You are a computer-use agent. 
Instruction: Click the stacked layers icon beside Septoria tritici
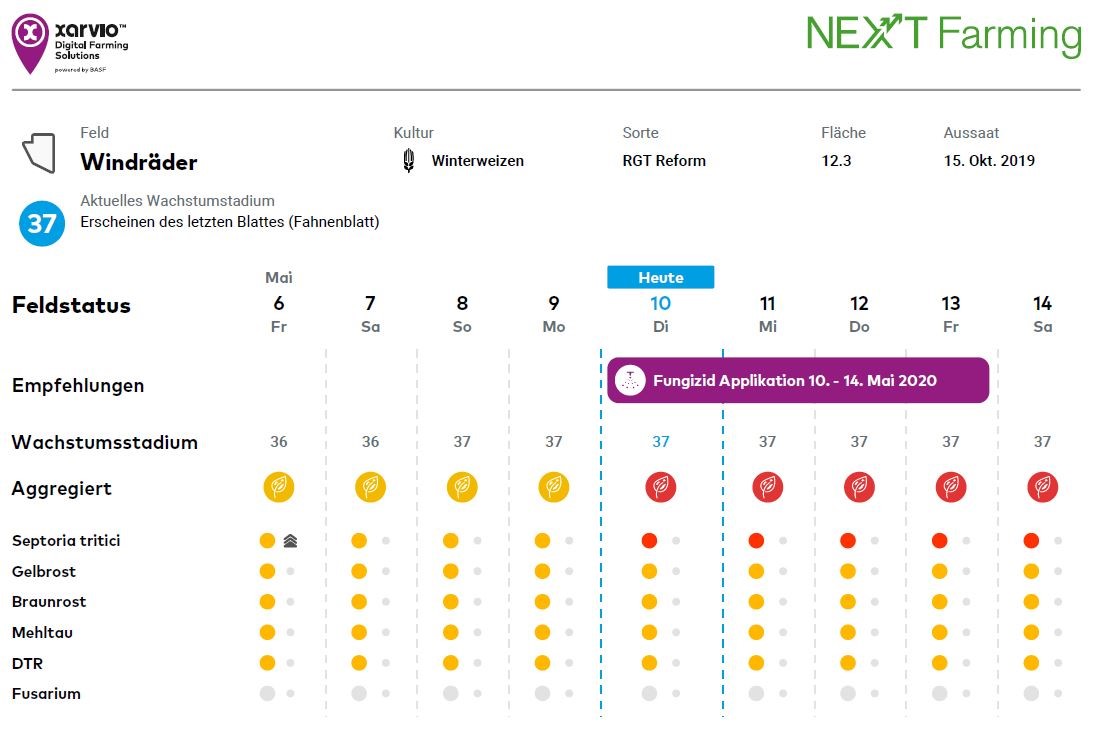[291, 541]
